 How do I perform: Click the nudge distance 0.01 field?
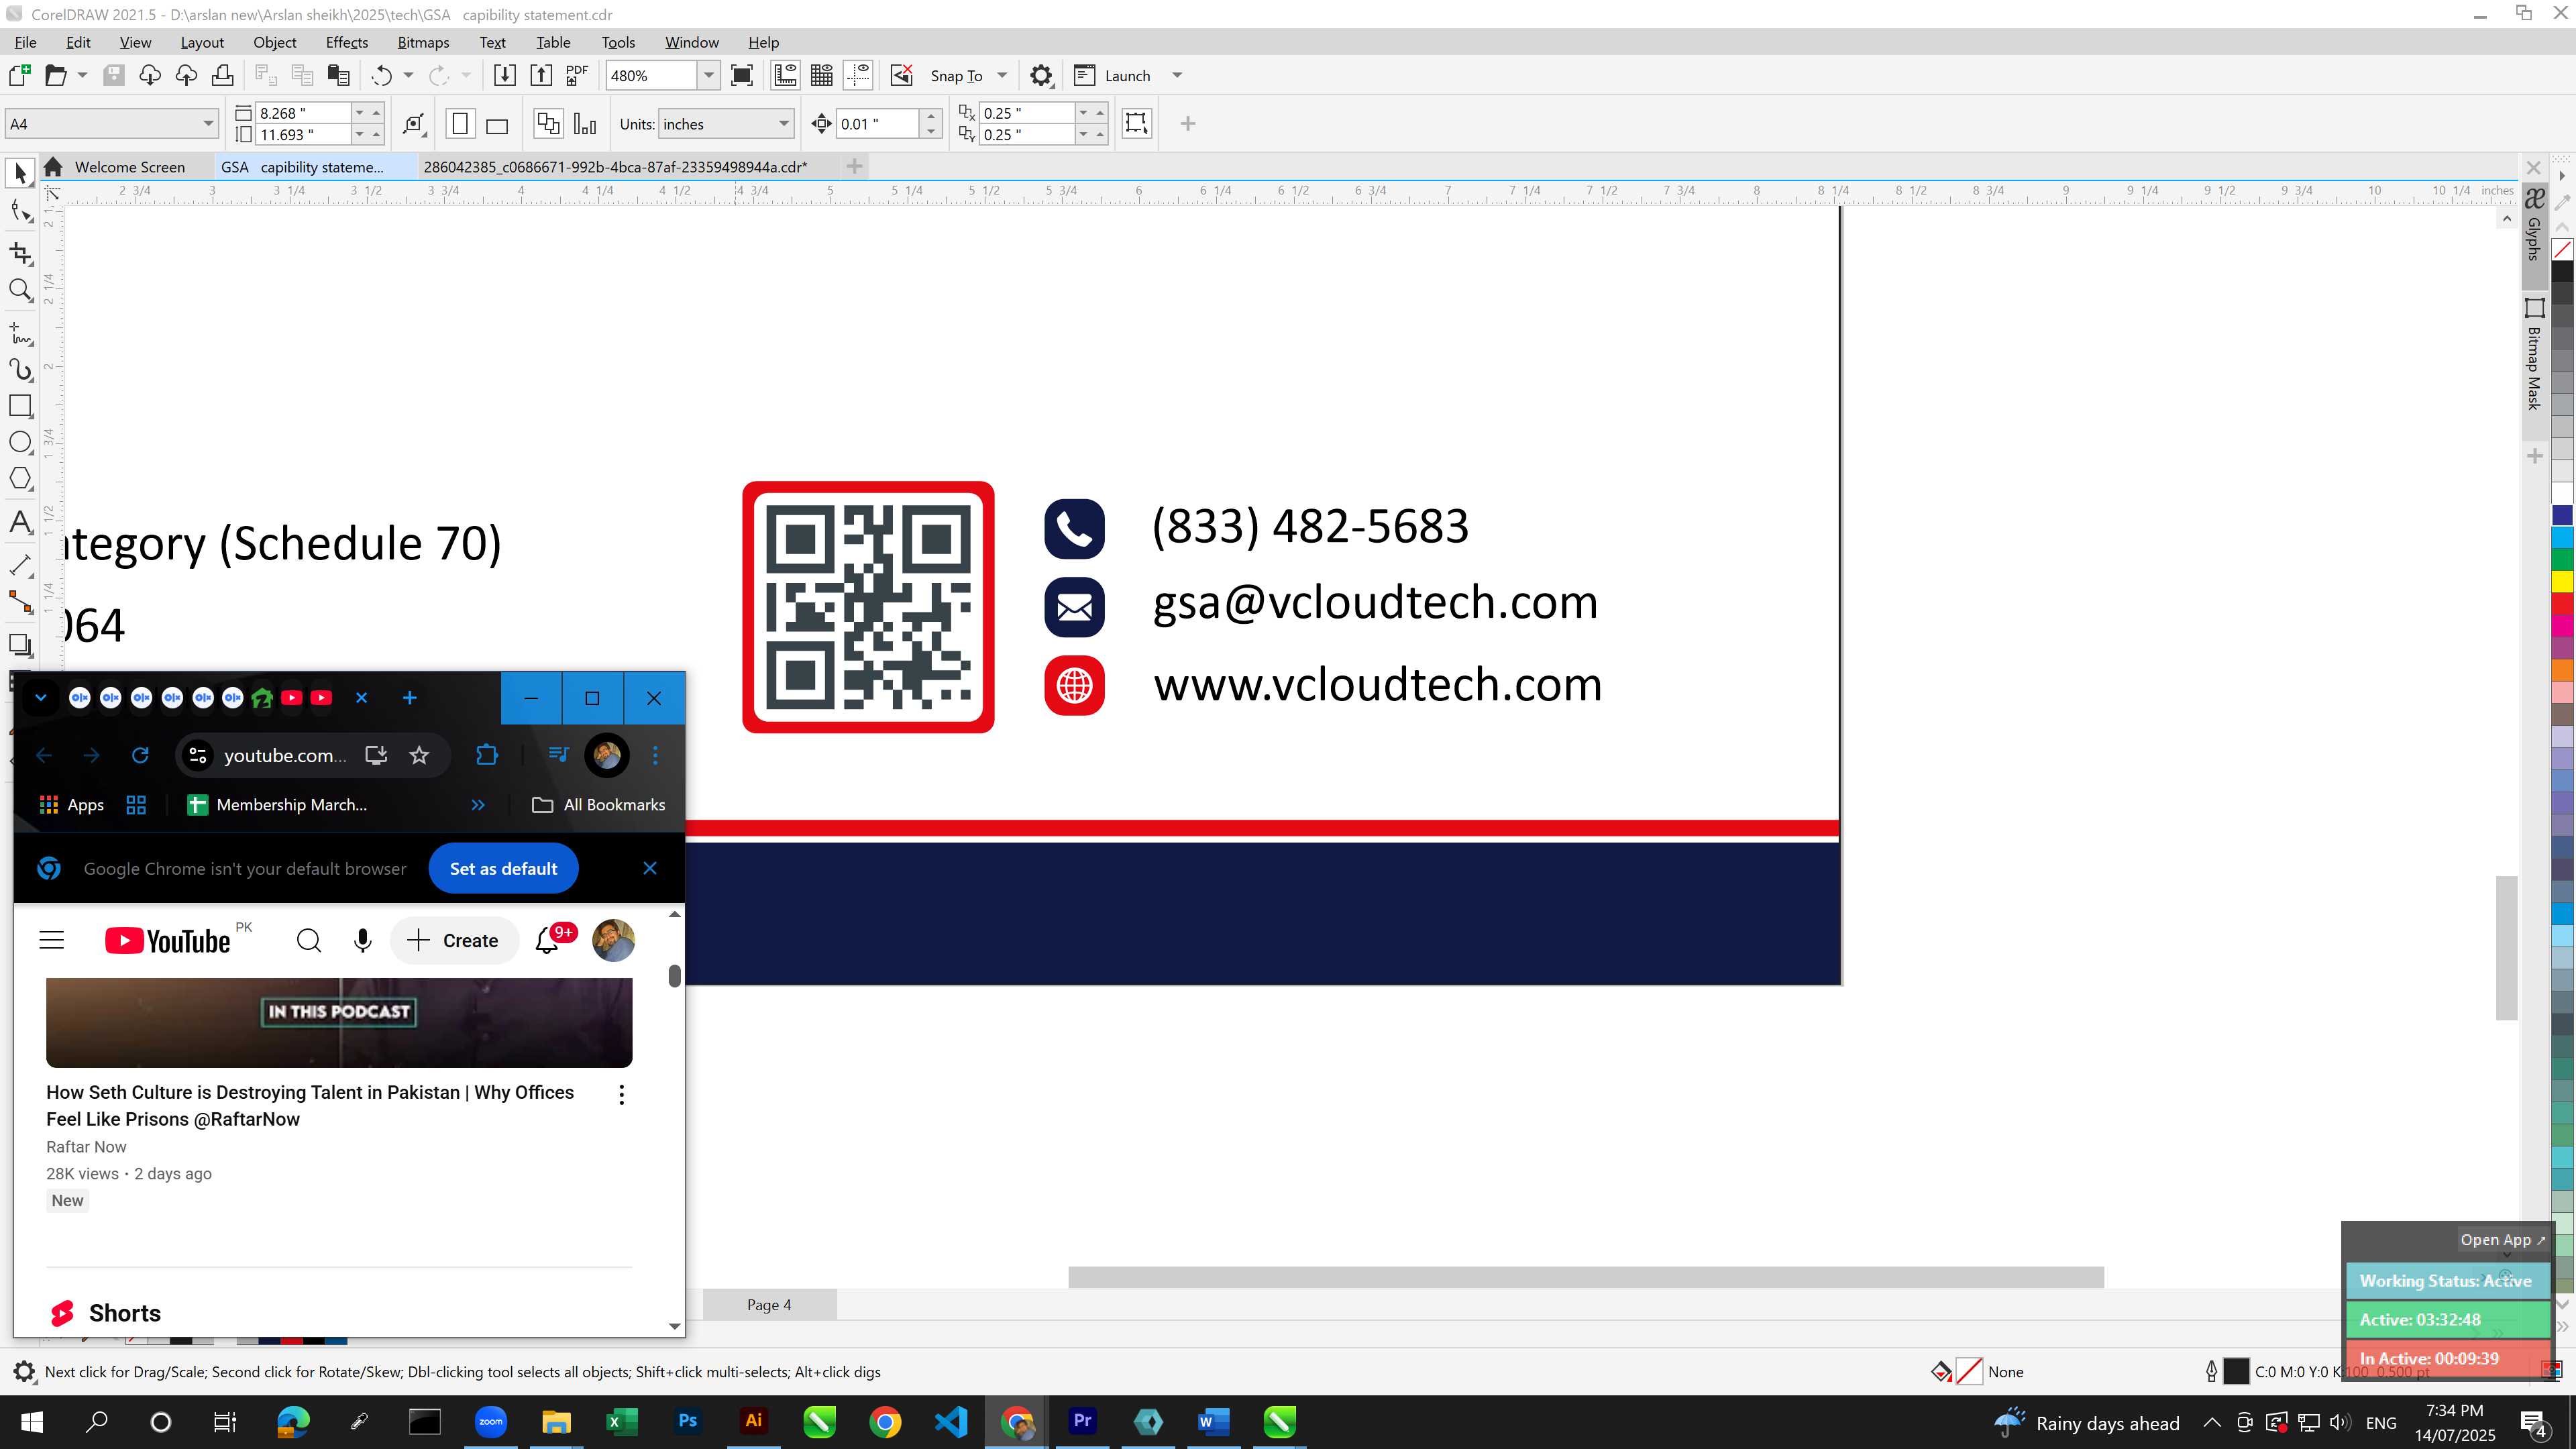click(x=877, y=124)
